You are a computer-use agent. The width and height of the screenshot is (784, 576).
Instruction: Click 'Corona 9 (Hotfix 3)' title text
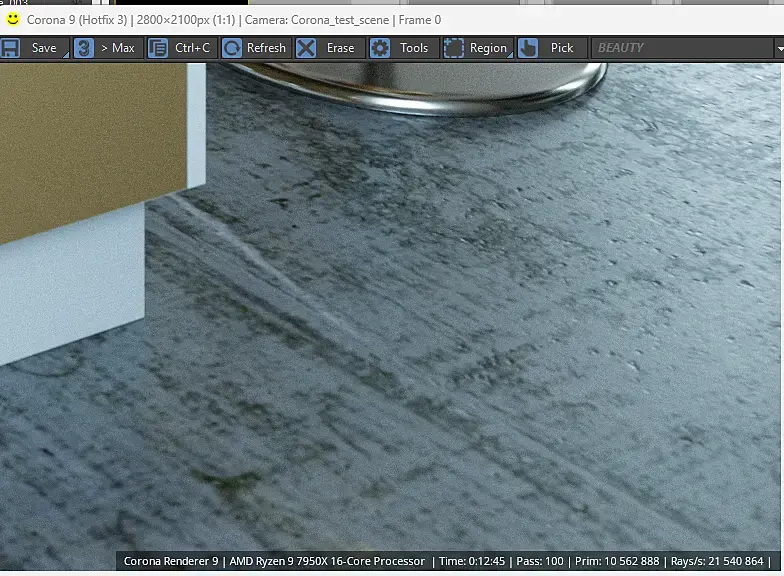77,20
